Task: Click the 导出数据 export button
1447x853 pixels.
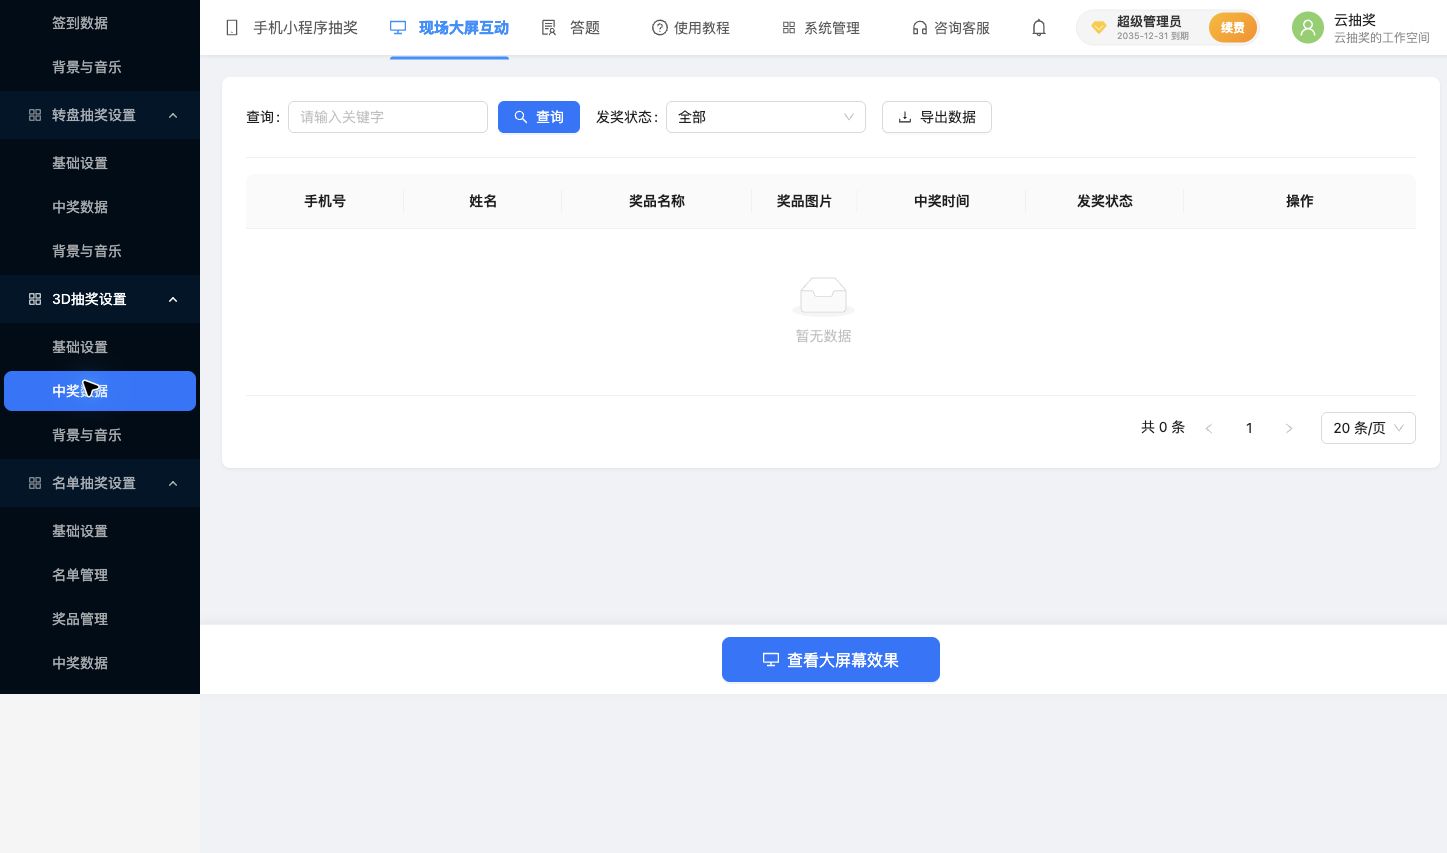Action: (x=937, y=117)
